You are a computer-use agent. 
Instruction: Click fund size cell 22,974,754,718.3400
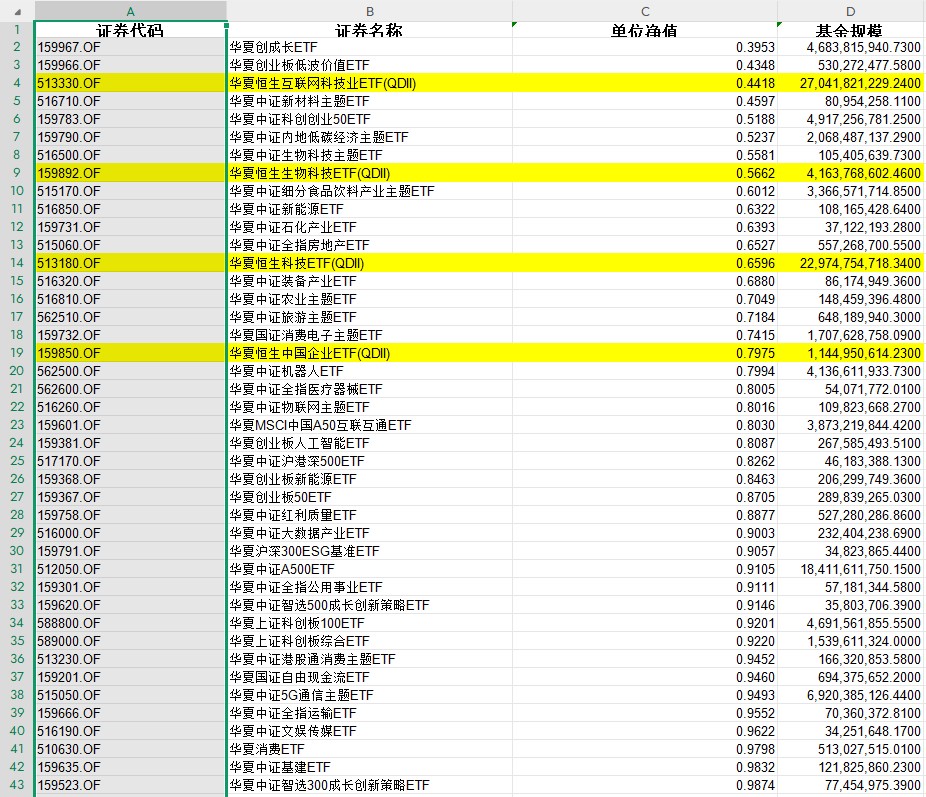pyautogui.click(x=850, y=263)
